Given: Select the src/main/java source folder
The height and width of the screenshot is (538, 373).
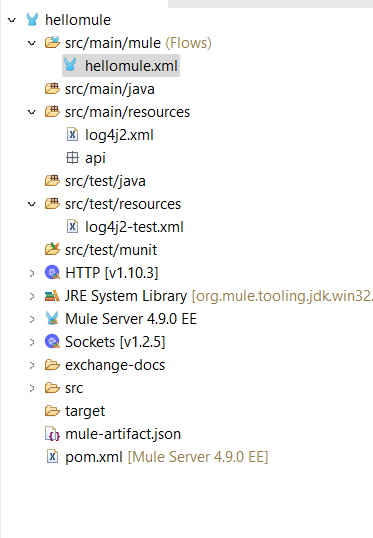Looking at the screenshot, I should [x=109, y=89].
